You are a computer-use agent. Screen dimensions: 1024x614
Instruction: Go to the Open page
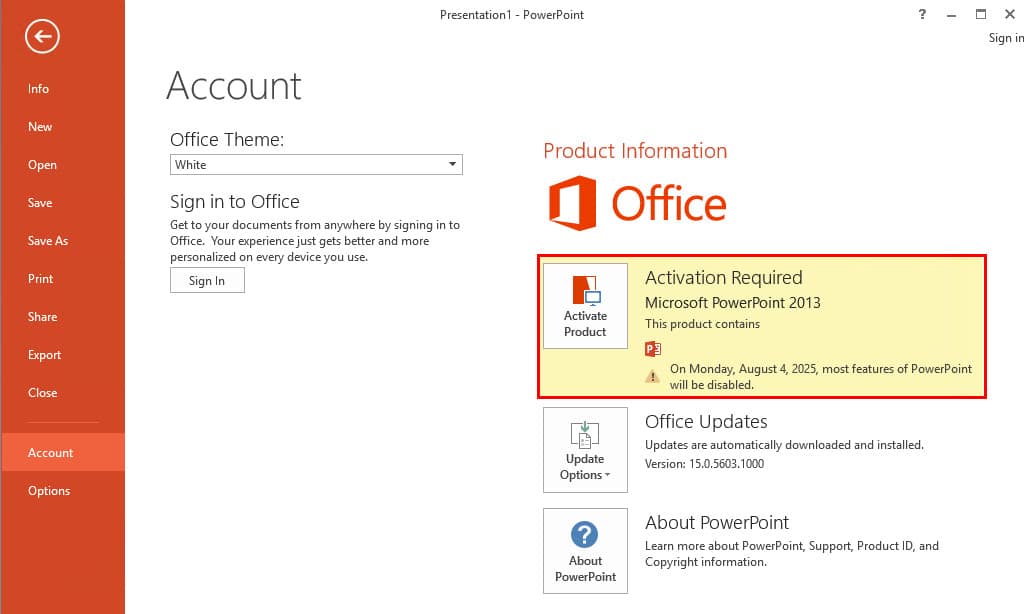coord(42,165)
